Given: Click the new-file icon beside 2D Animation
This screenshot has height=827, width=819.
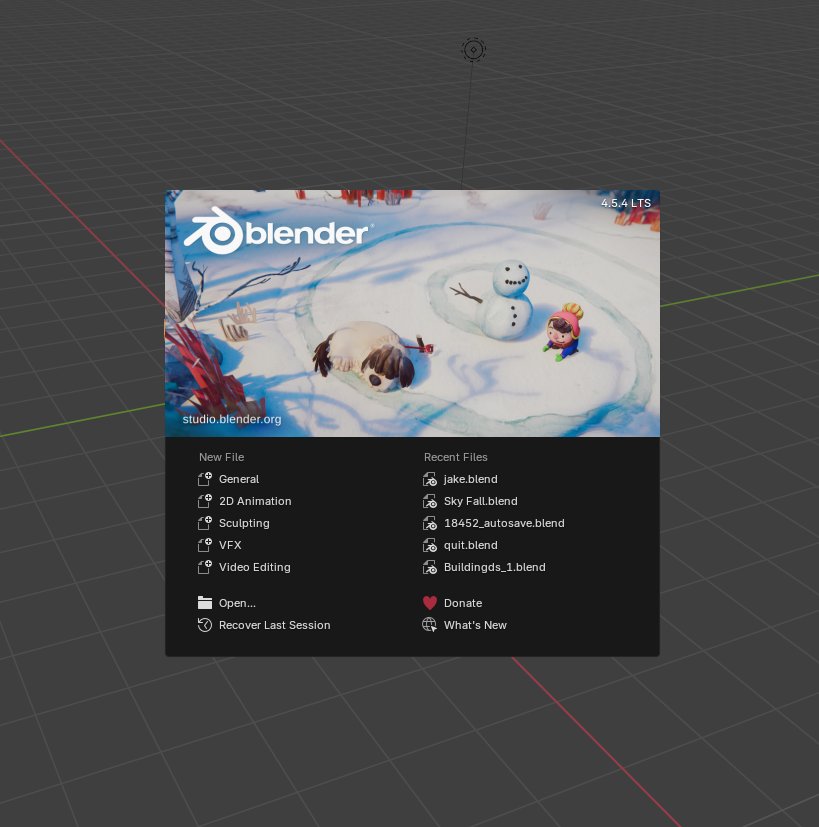Looking at the screenshot, I should (x=205, y=501).
